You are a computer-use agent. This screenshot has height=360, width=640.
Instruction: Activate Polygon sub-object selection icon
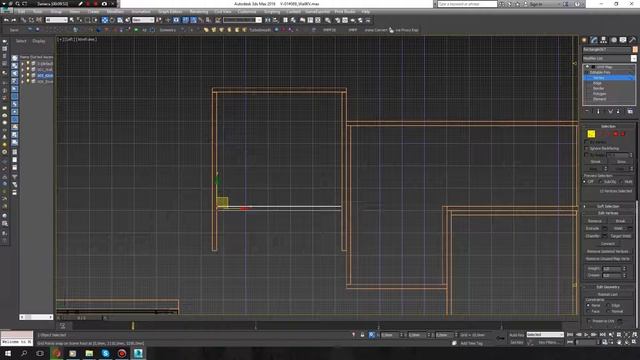(x=616, y=134)
